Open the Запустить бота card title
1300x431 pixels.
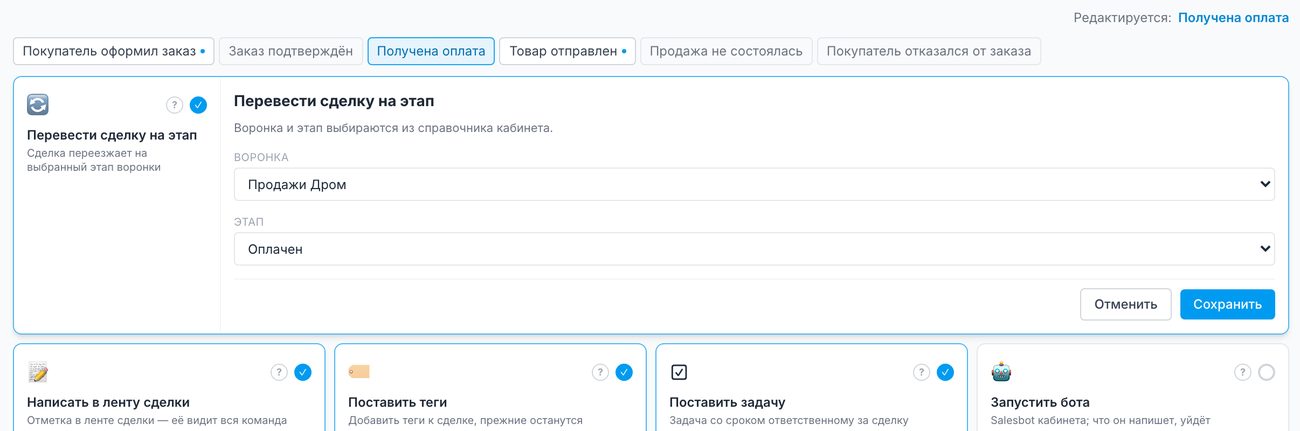click(x=1040, y=402)
